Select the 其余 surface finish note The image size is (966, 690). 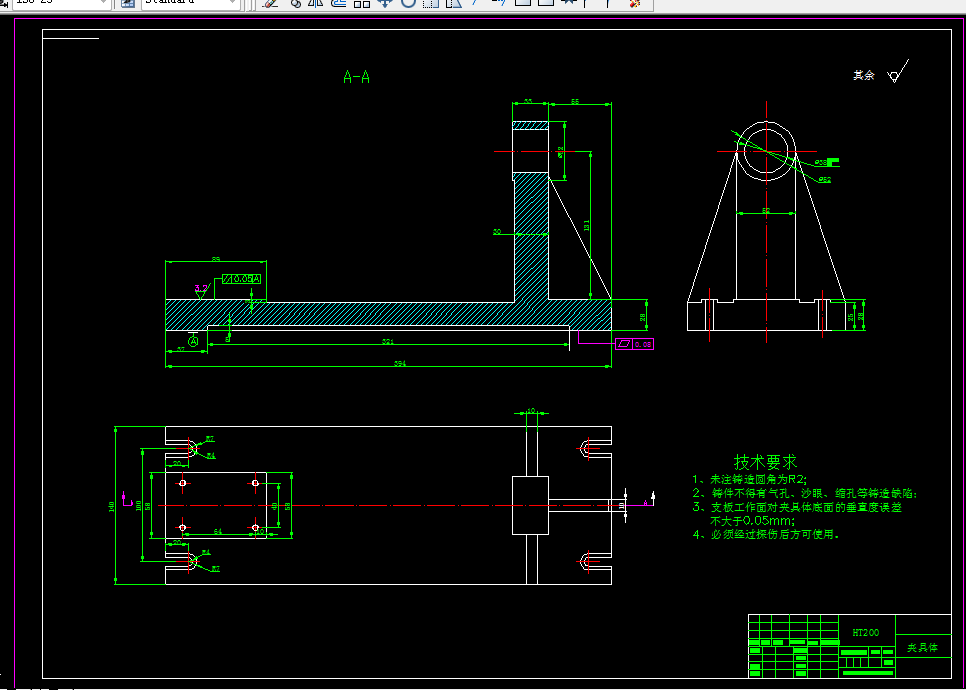click(863, 75)
